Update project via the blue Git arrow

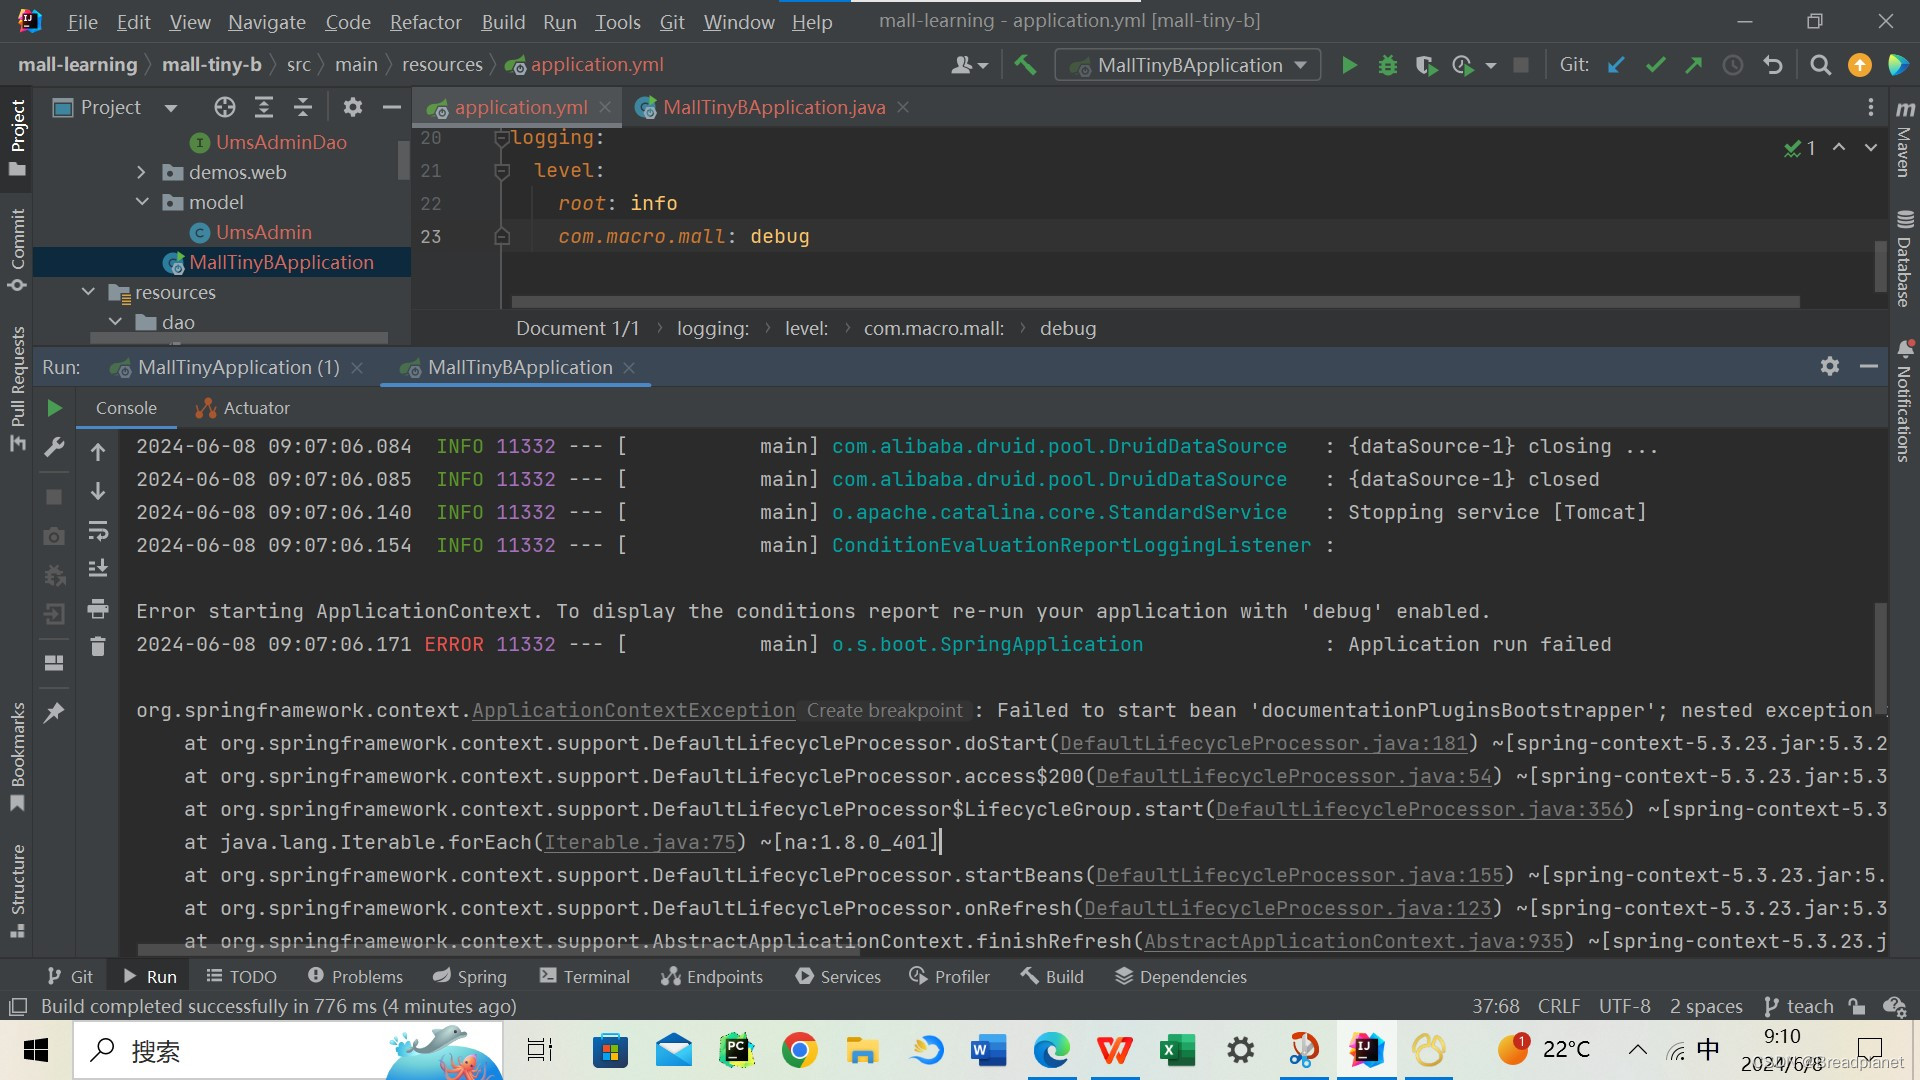(x=1616, y=64)
